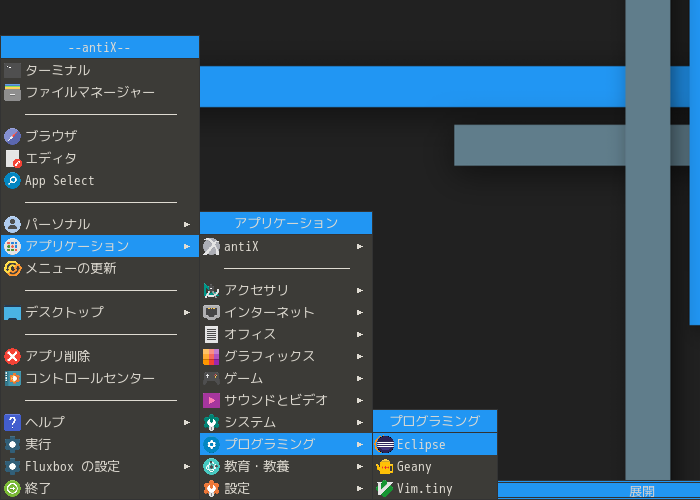Expand the デスクトップ submenu arrow
Viewport: 700px width, 500px height.
pos(188,312)
